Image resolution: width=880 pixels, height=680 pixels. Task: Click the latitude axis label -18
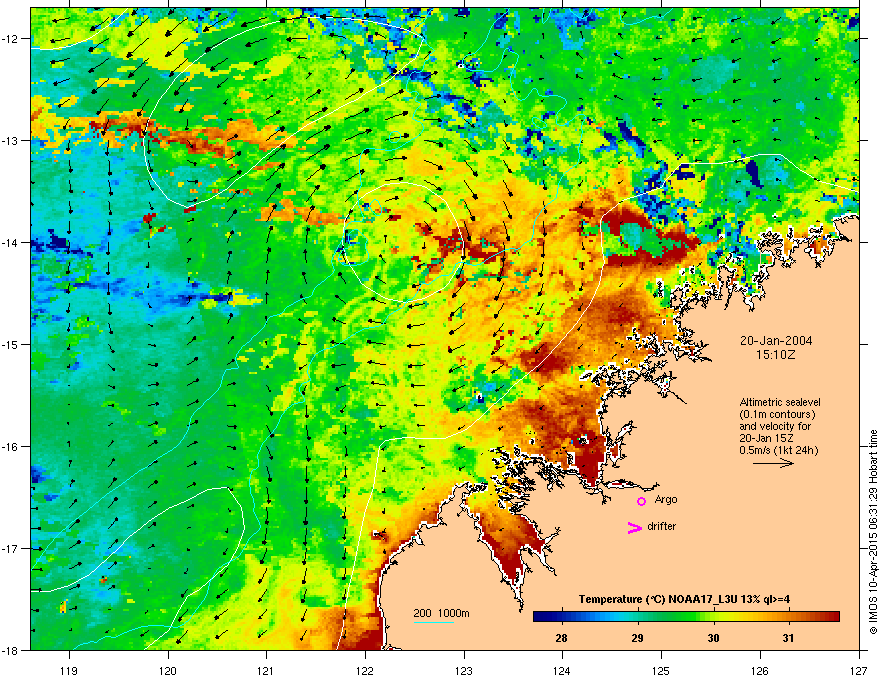pyautogui.click(x=10, y=650)
